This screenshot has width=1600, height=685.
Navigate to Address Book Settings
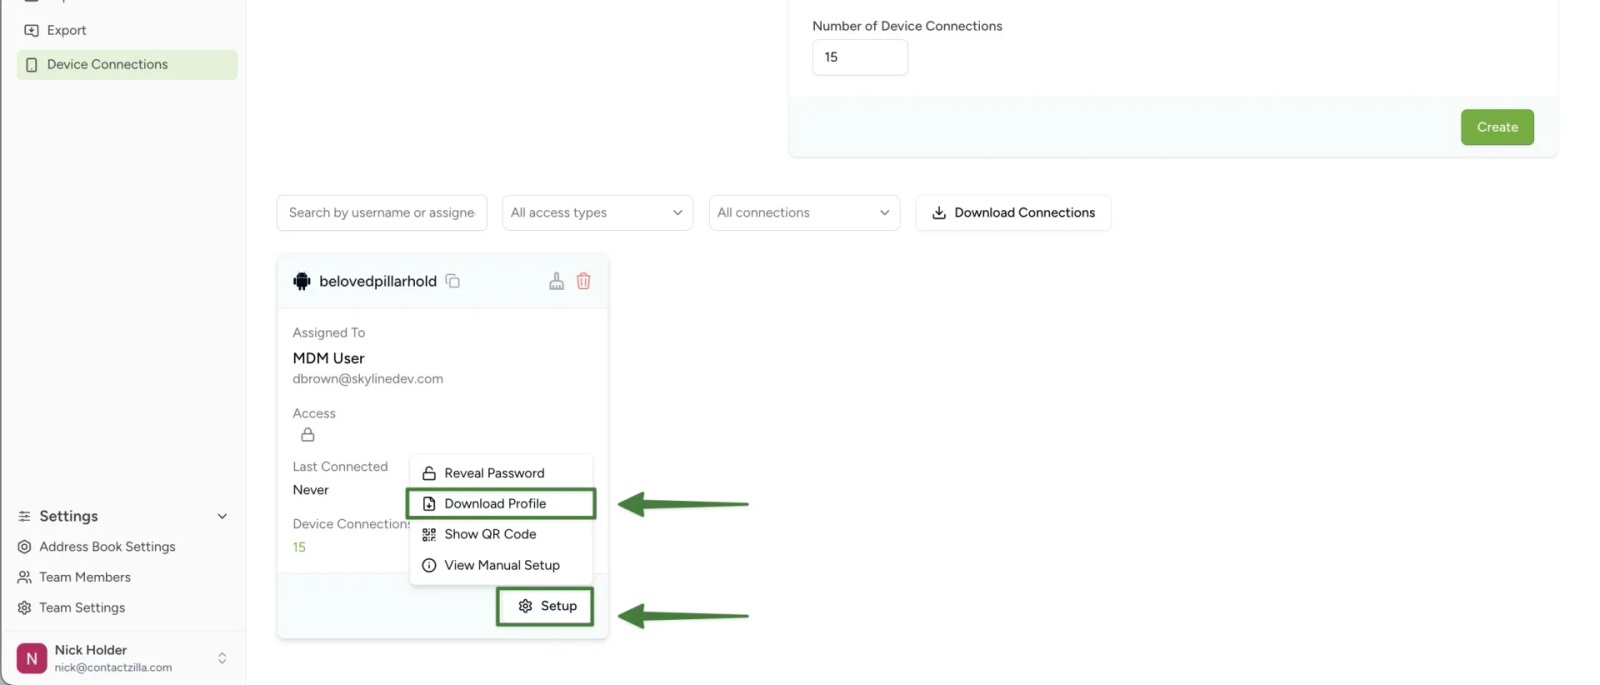coord(107,546)
